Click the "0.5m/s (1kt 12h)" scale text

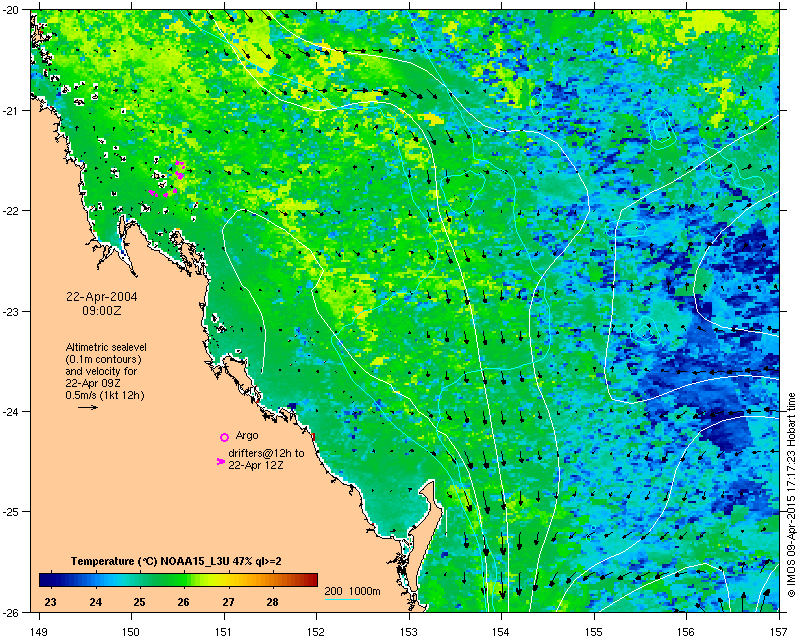click(105, 396)
